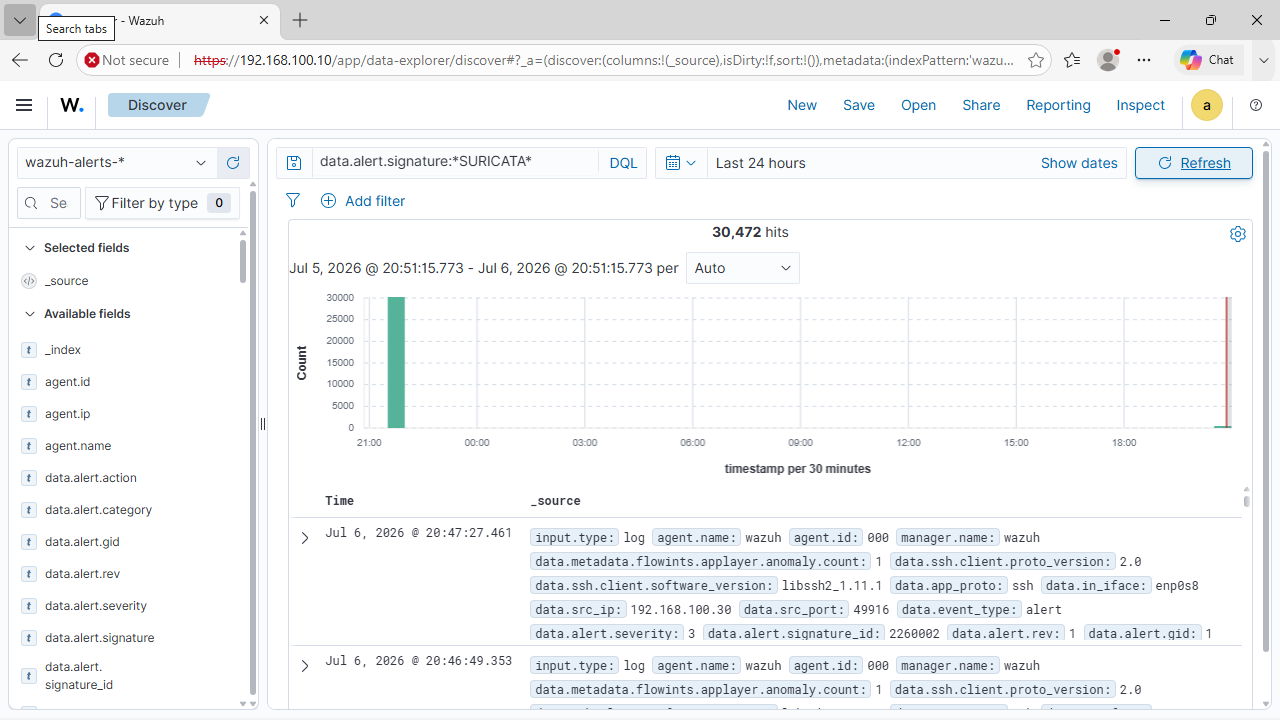This screenshot has height=720, width=1280.
Task: Open the calendar quick time menu
Action: [x=680, y=163]
